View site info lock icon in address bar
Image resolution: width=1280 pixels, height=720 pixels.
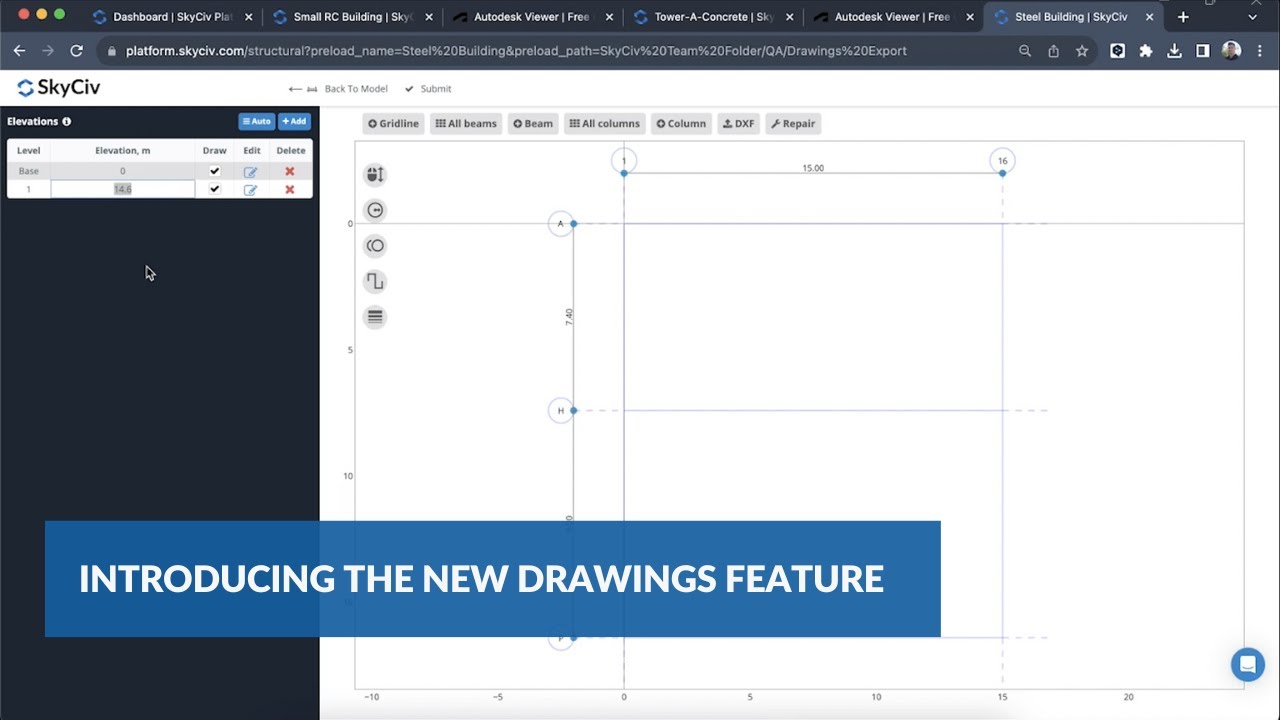112,51
